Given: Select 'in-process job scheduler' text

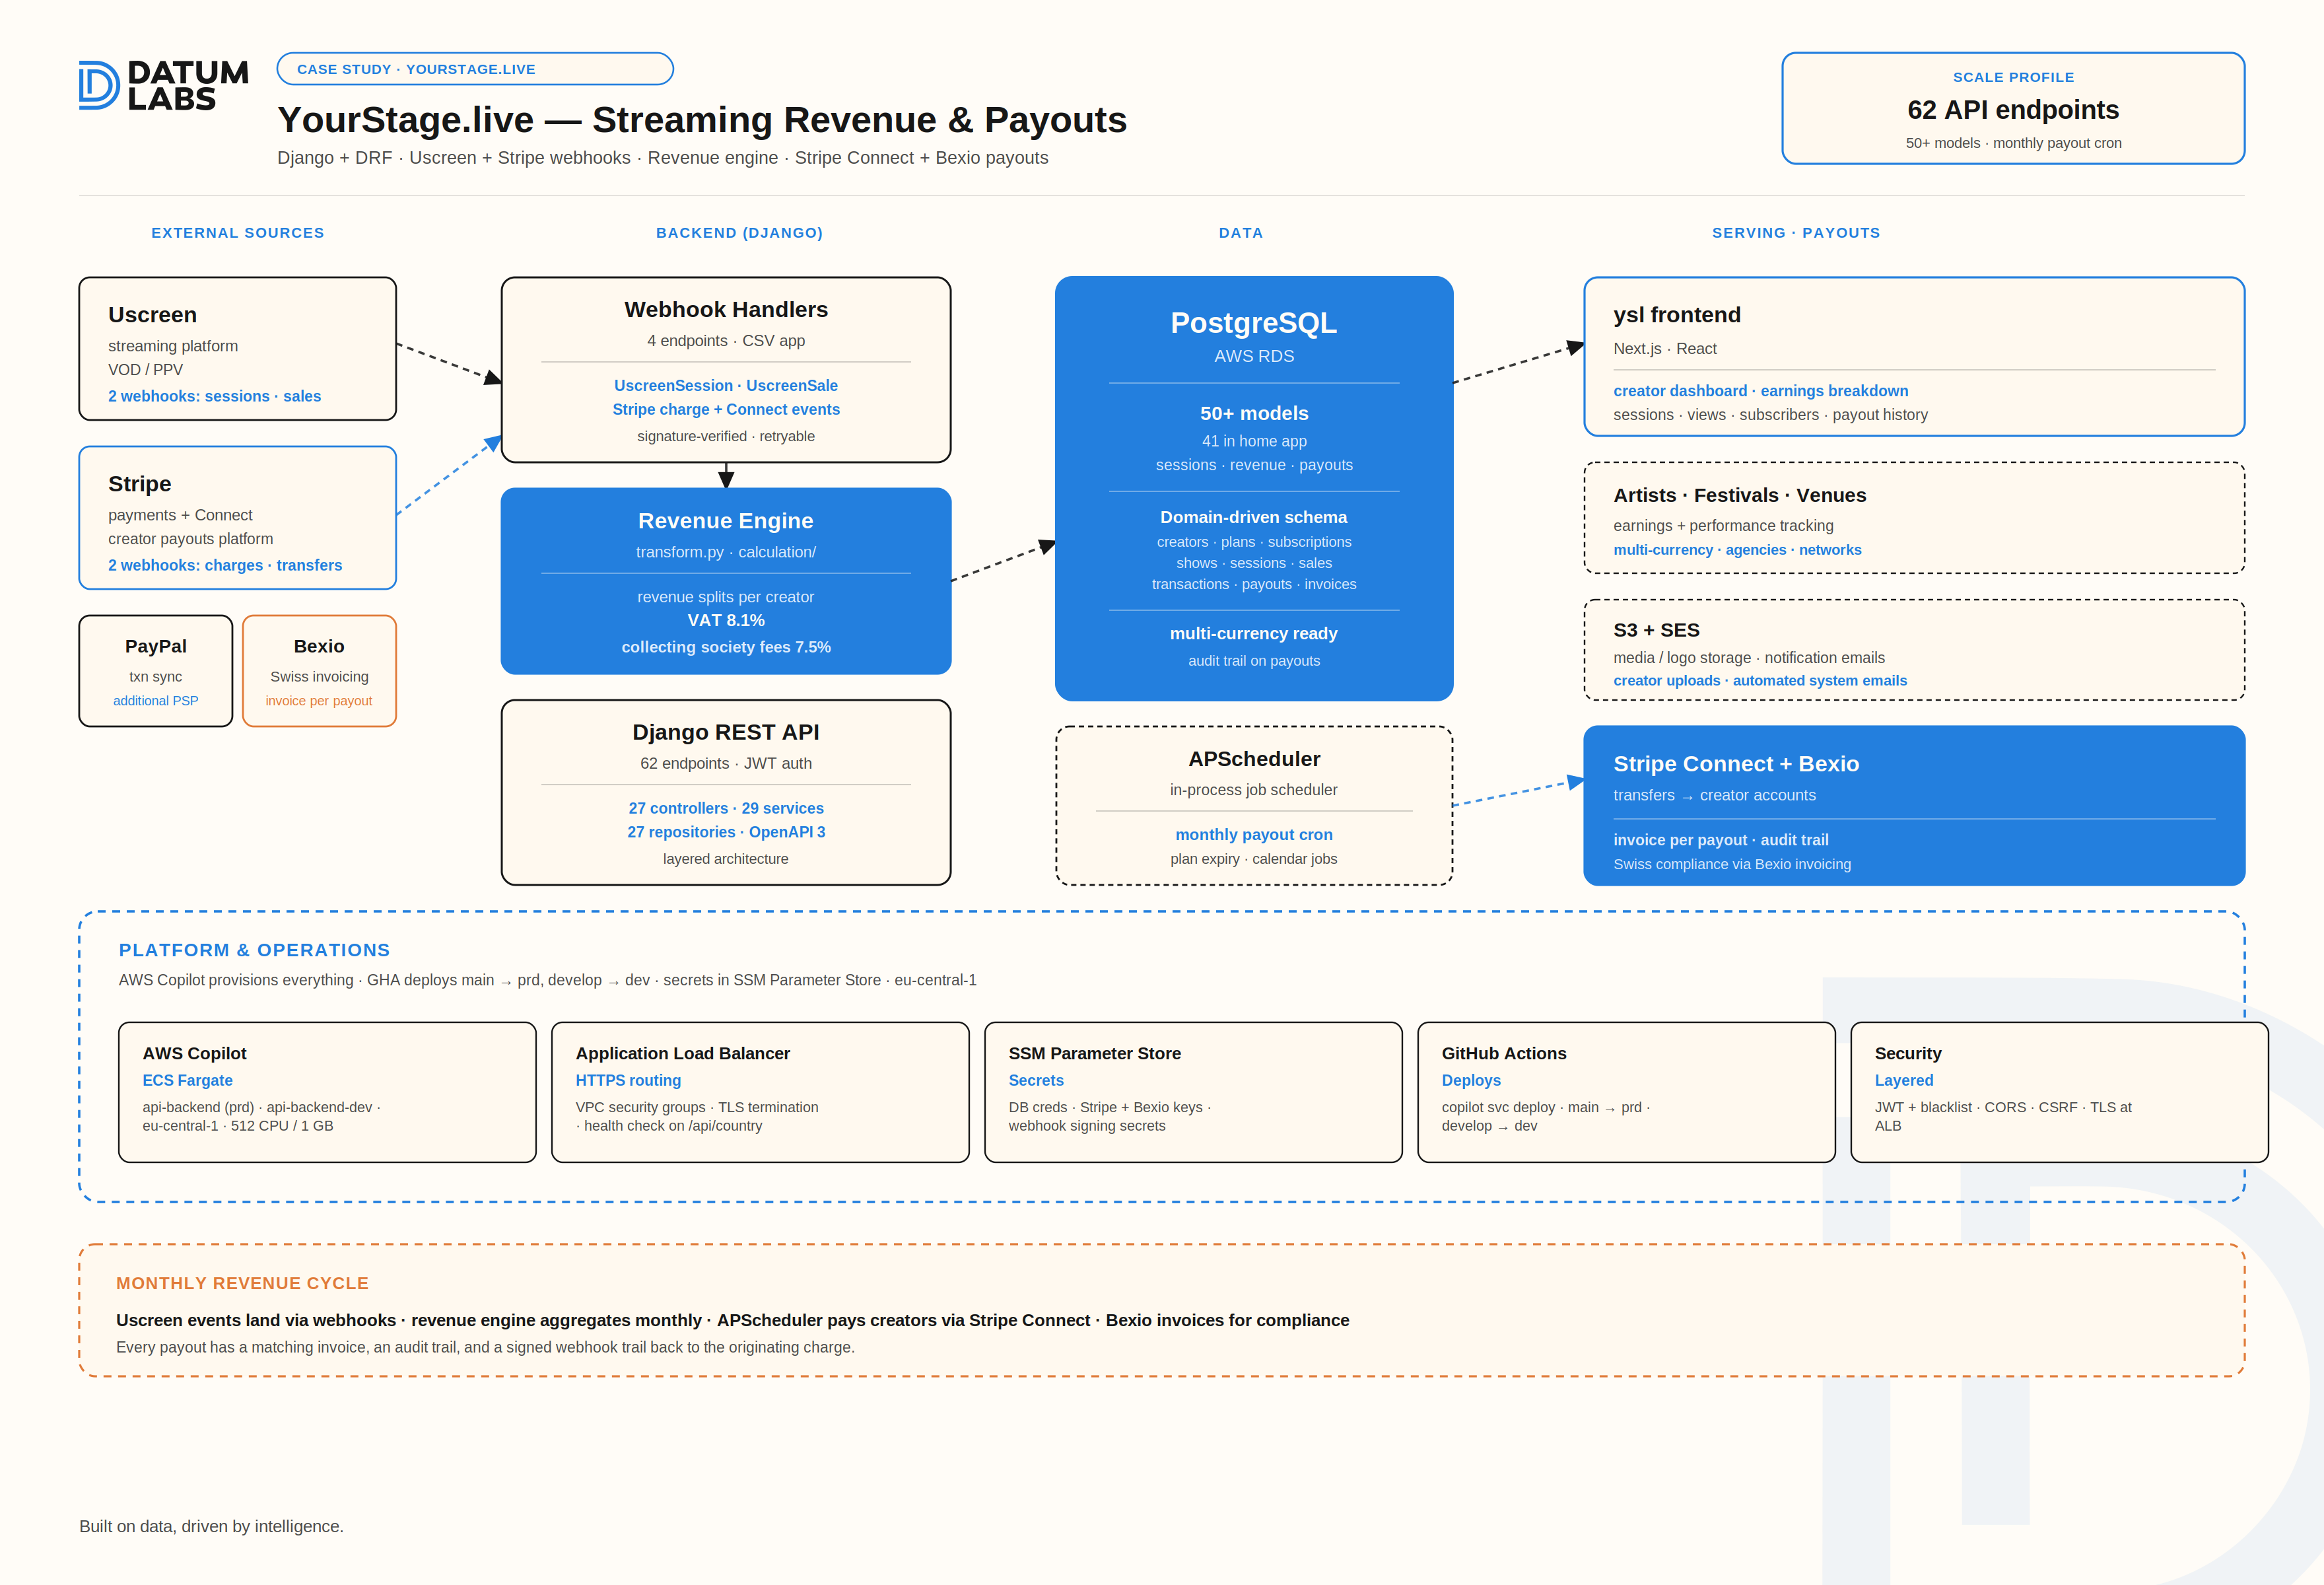Looking at the screenshot, I should [1254, 790].
